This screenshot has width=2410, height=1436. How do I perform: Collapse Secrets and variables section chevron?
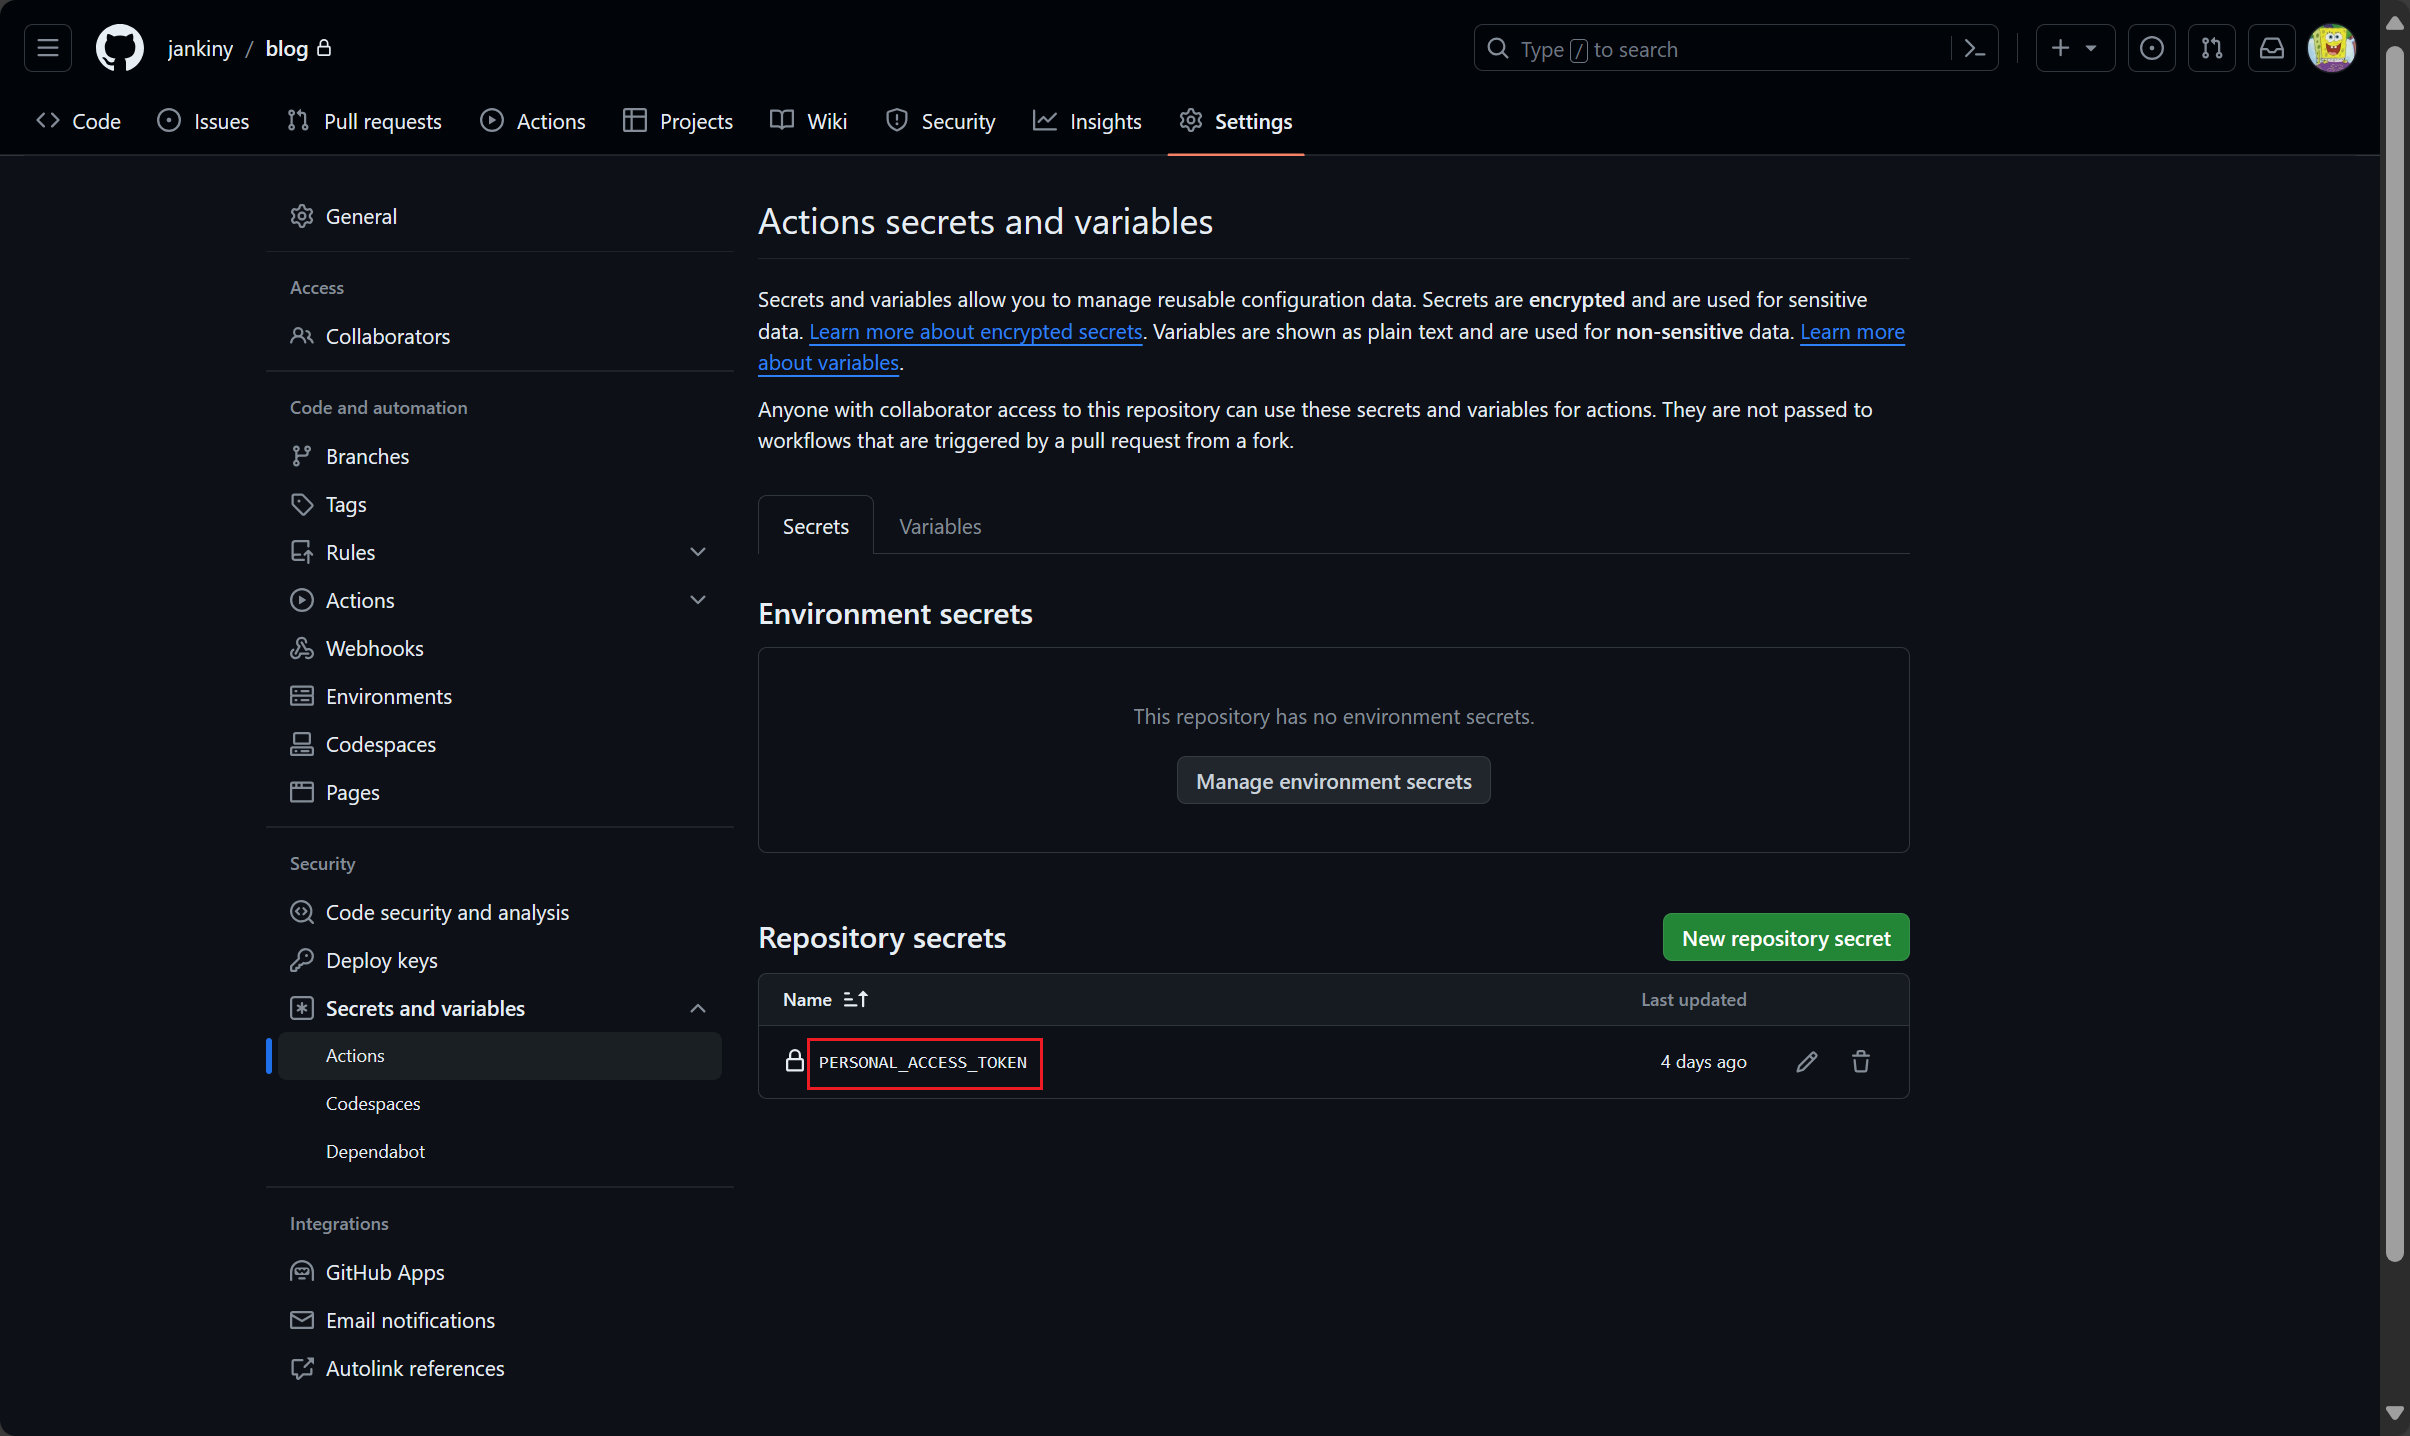coord(698,1008)
